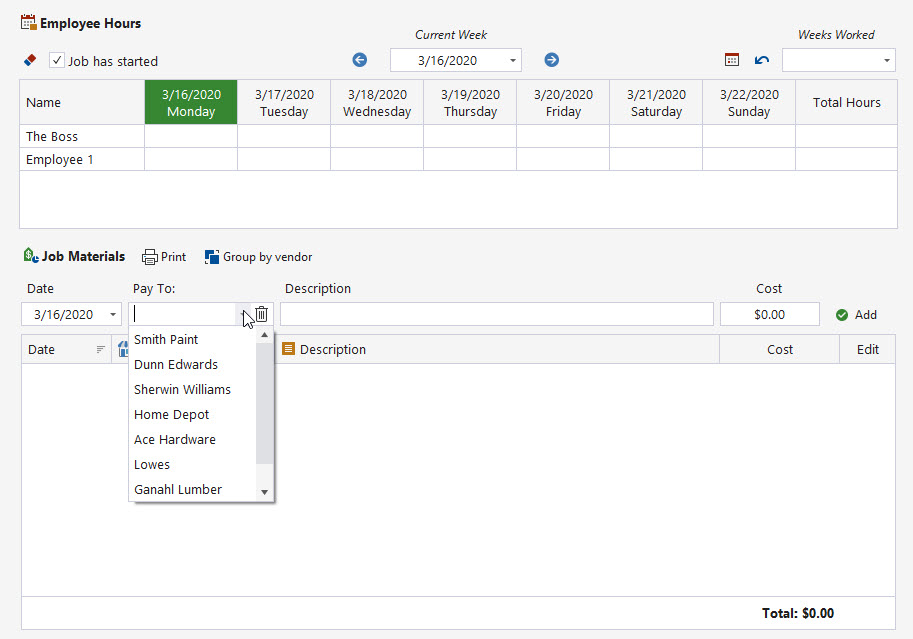913x639 pixels.
Task: Open the Date dropdown showing 3/16/2020
Action: 111,313
